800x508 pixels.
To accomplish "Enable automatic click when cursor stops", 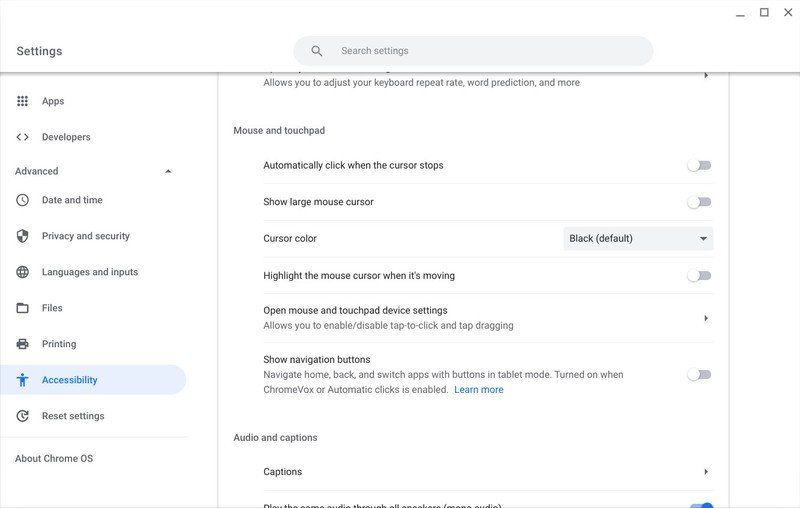I will click(699, 166).
